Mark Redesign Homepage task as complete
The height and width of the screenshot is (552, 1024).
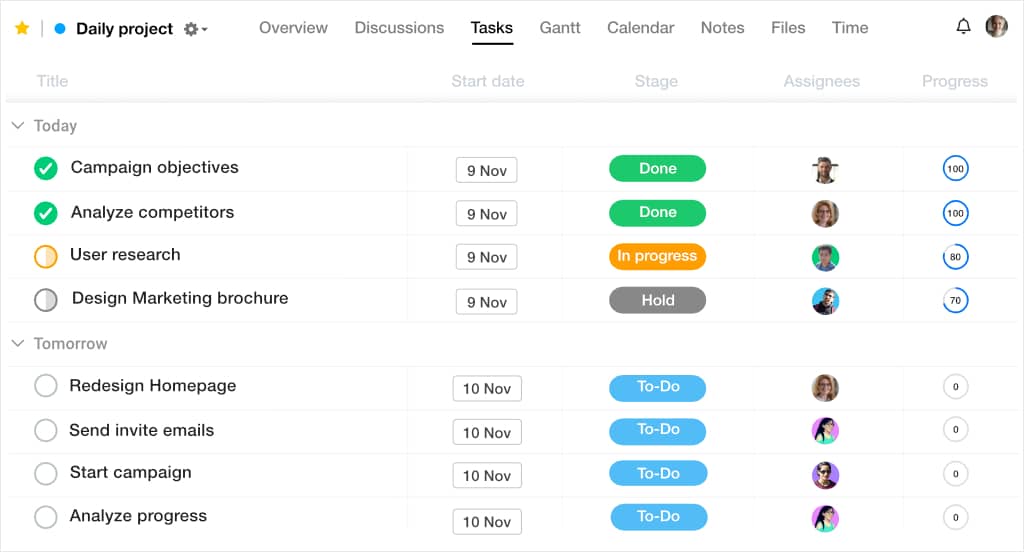46,386
